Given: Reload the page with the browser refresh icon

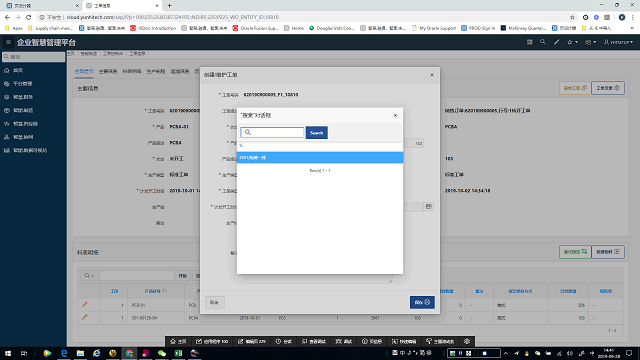Looking at the screenshot, I should pyautogui.click(x=29, y=17).
